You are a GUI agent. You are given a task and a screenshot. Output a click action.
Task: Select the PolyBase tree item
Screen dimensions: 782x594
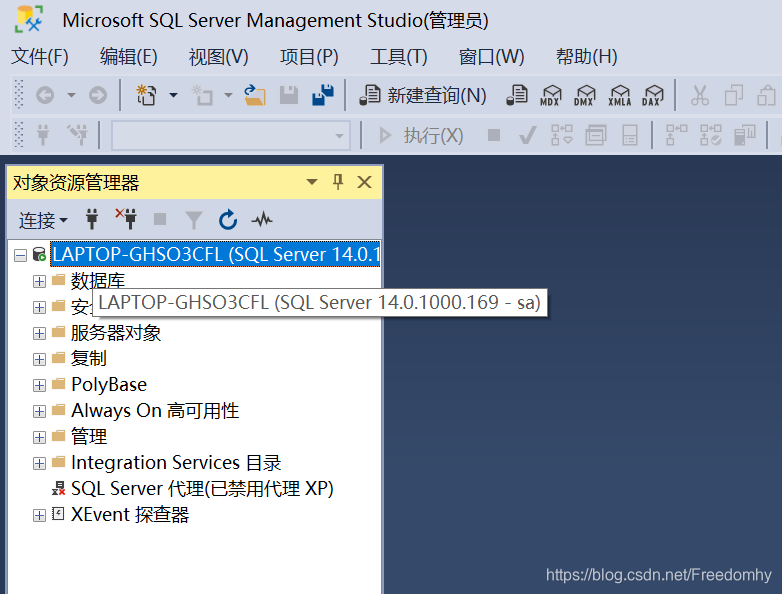(x=109, y=385)
